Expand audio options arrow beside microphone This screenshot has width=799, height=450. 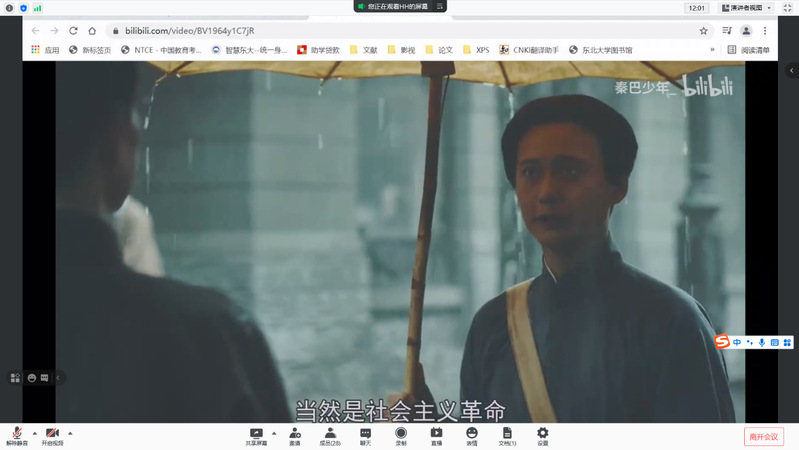click(x=35, y=433)
